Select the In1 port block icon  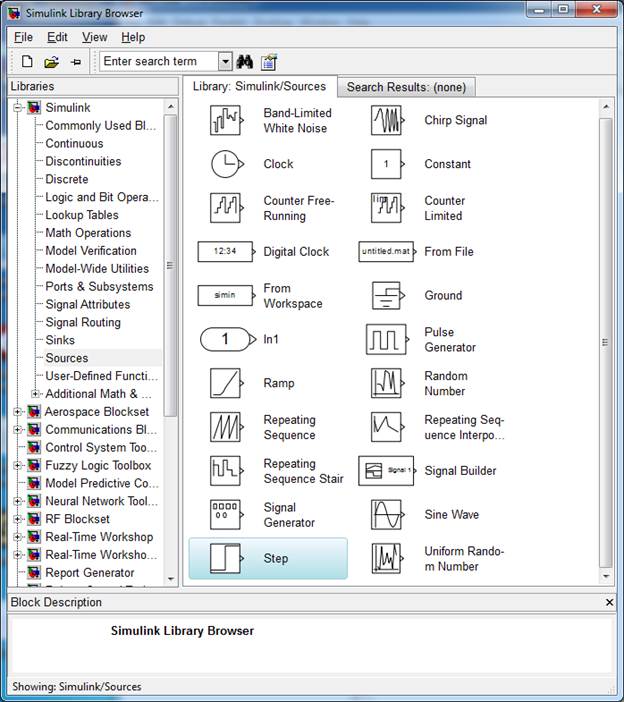pyautogui.click(x=228, y=339)
